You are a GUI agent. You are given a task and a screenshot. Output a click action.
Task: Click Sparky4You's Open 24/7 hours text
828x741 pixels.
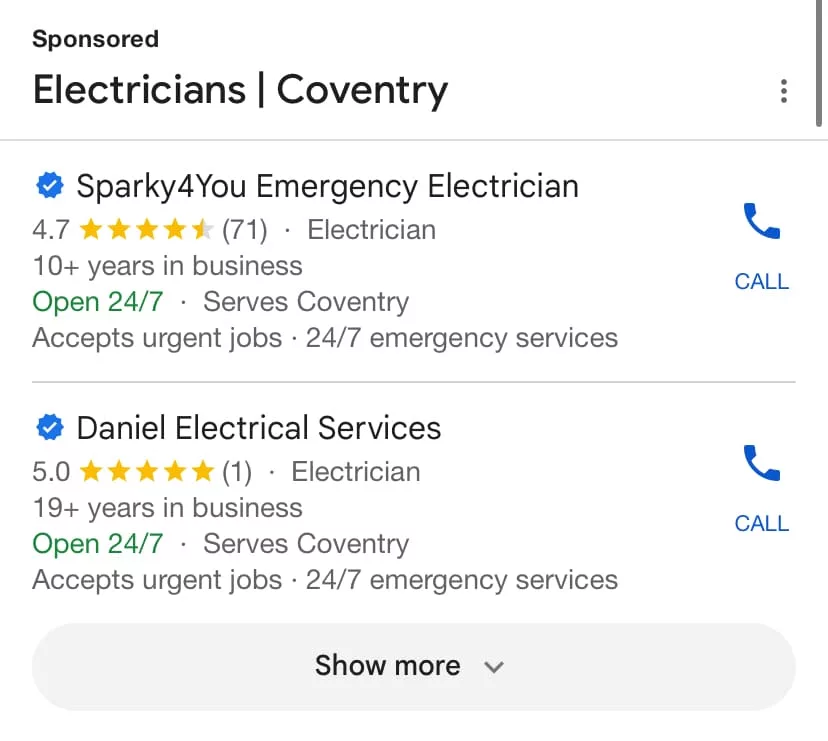pos(98,302)
